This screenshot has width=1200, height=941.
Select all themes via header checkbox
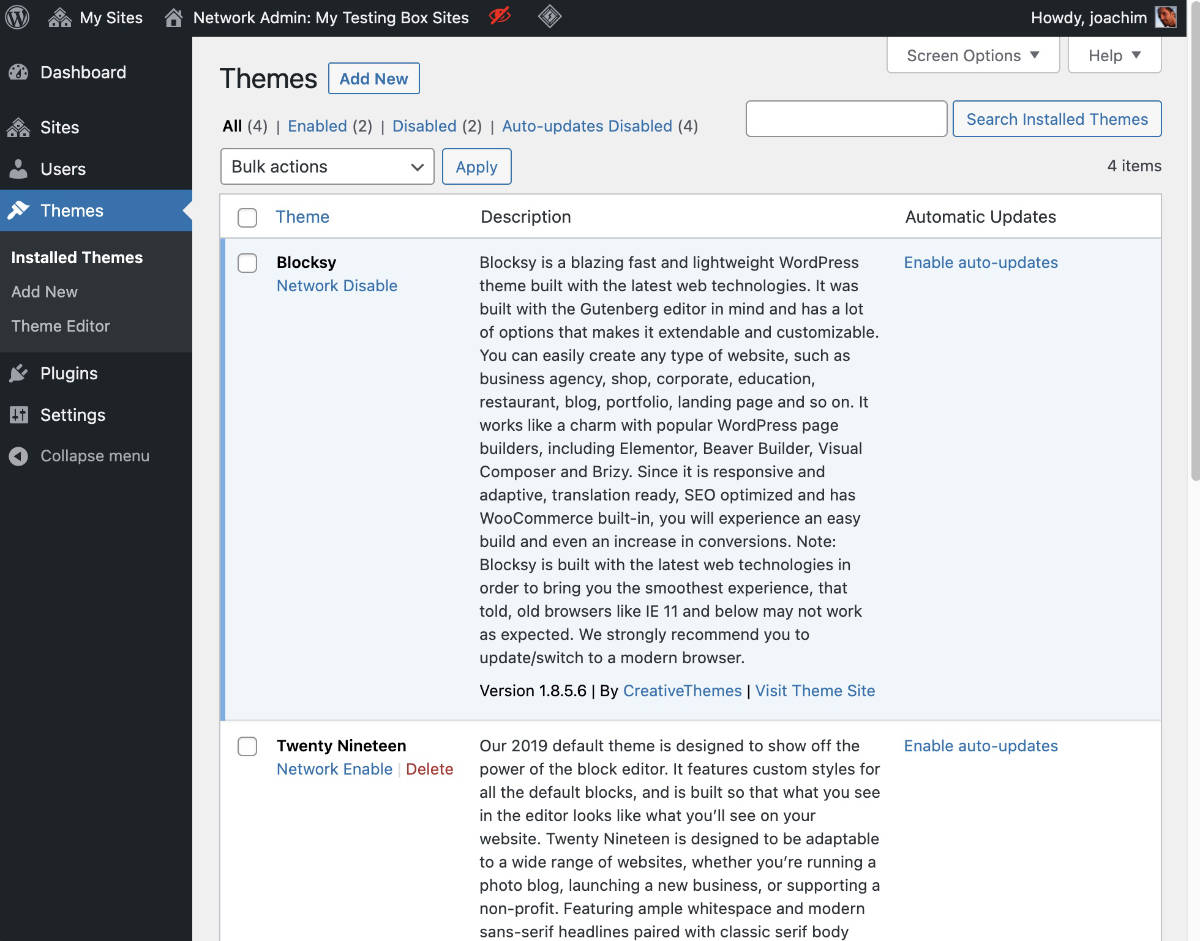coord(247,217)
